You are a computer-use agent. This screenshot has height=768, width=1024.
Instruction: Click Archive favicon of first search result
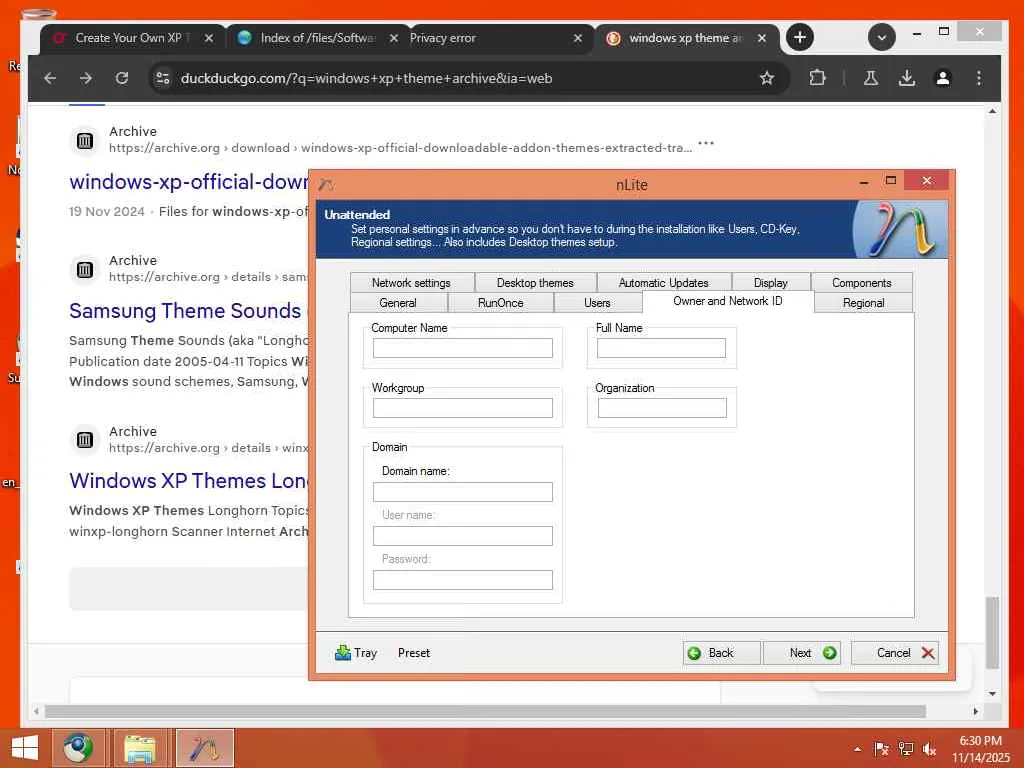(85, 140)
